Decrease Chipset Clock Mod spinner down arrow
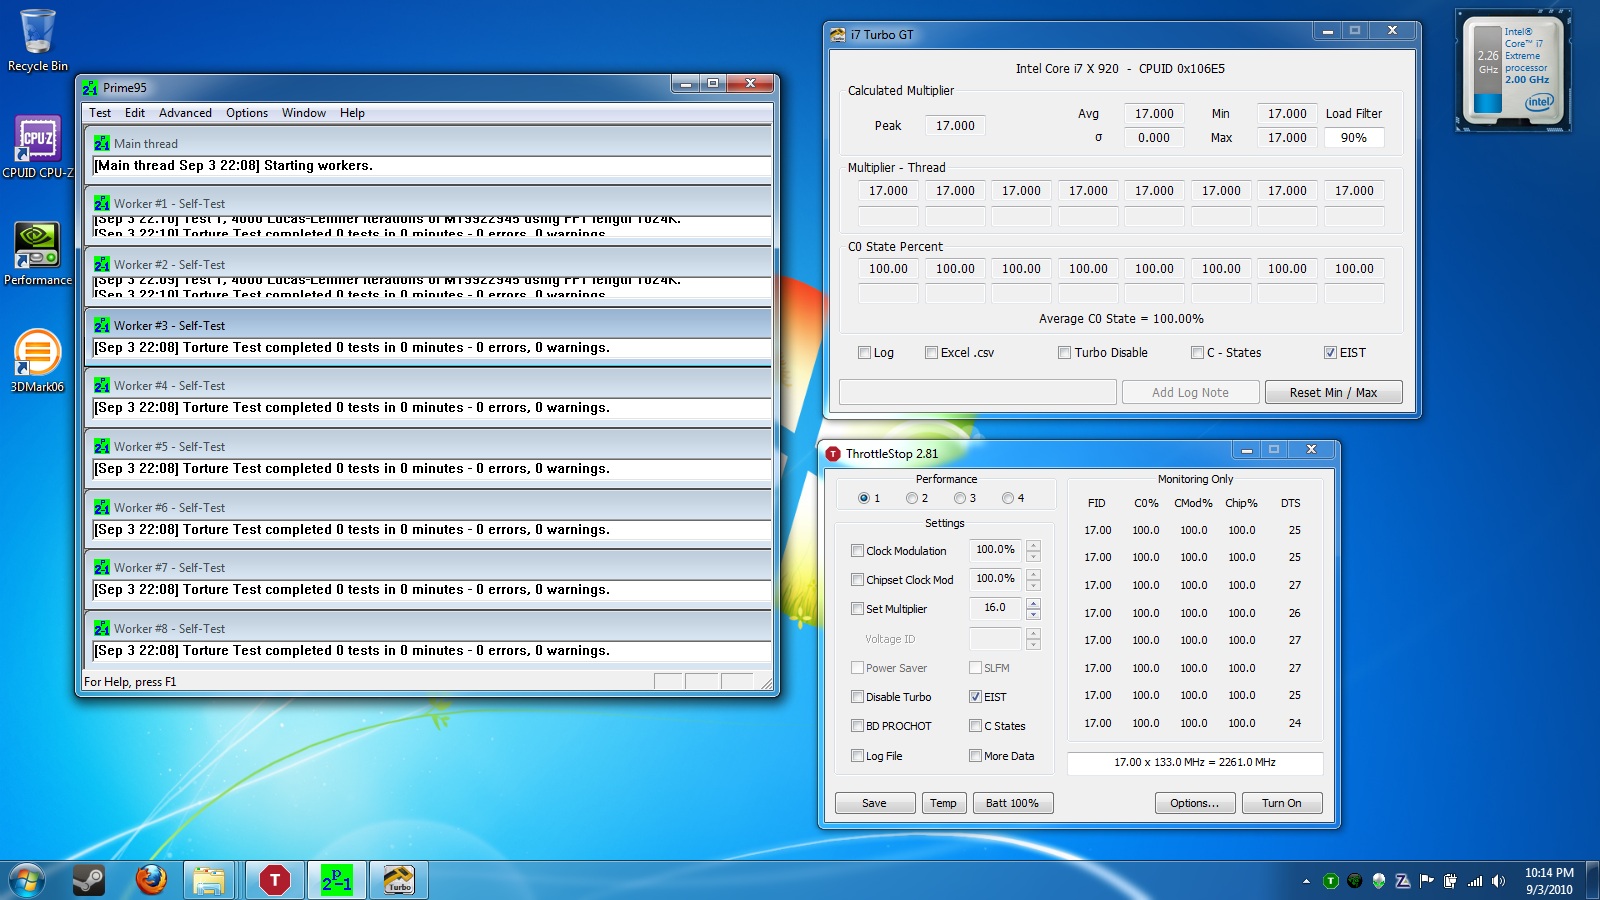Image resolution: width=1600 pixels, height=900 pixels. coord(1033,585)
